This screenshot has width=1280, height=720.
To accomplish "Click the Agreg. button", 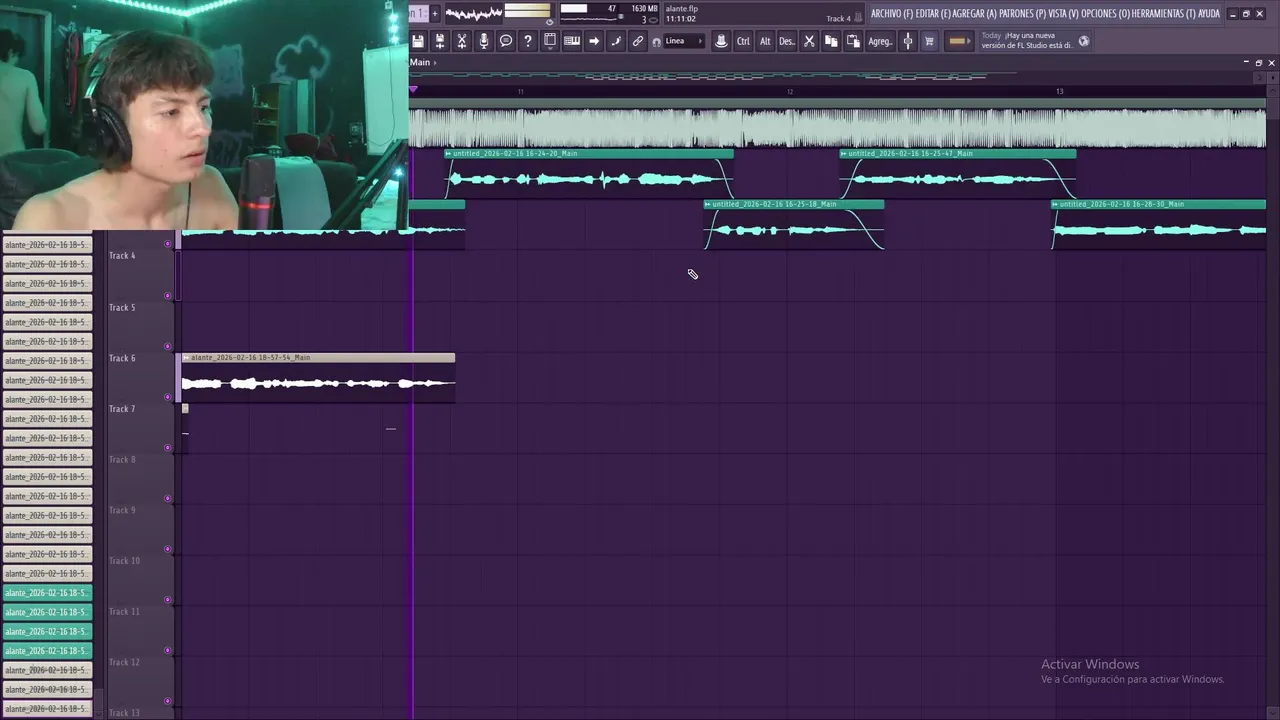I will [x=880, y=41].
